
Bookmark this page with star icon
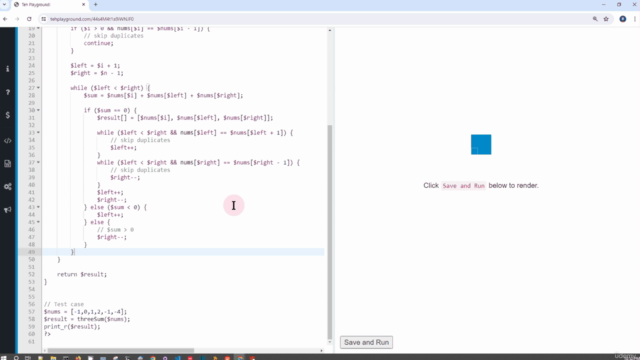tap(606, 19)
